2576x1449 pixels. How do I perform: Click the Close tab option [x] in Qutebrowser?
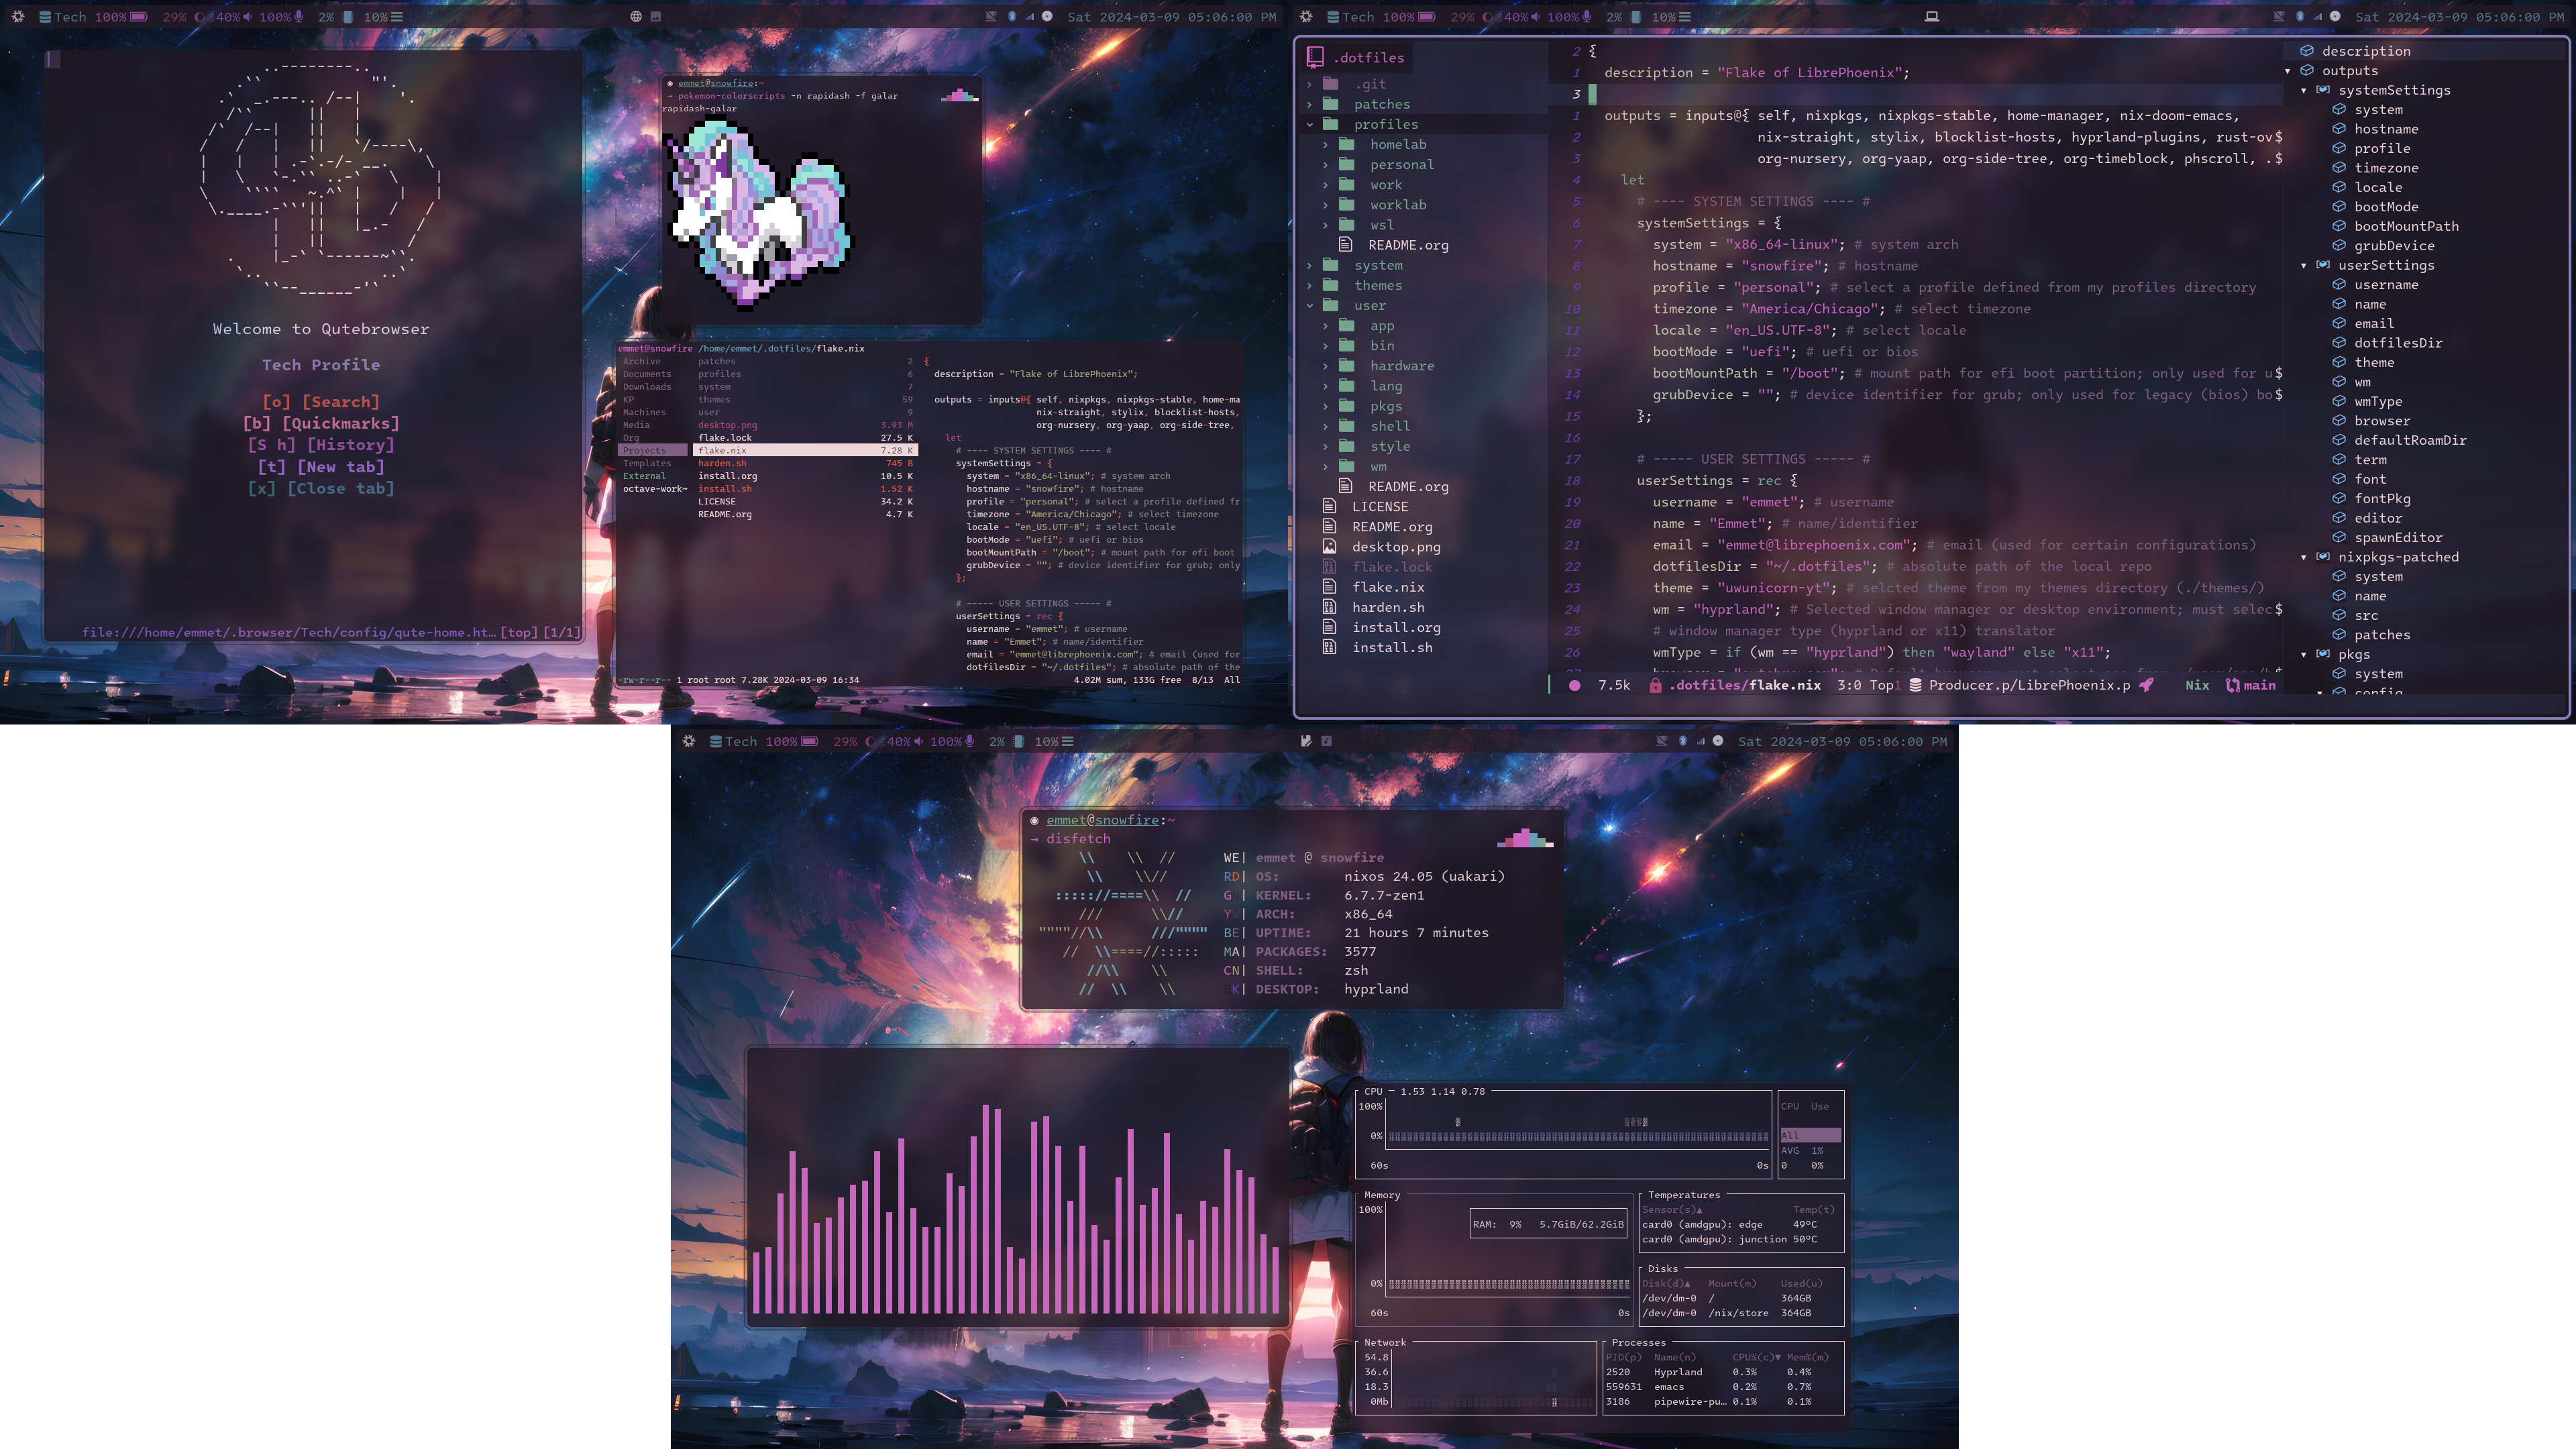pos(320,488)
